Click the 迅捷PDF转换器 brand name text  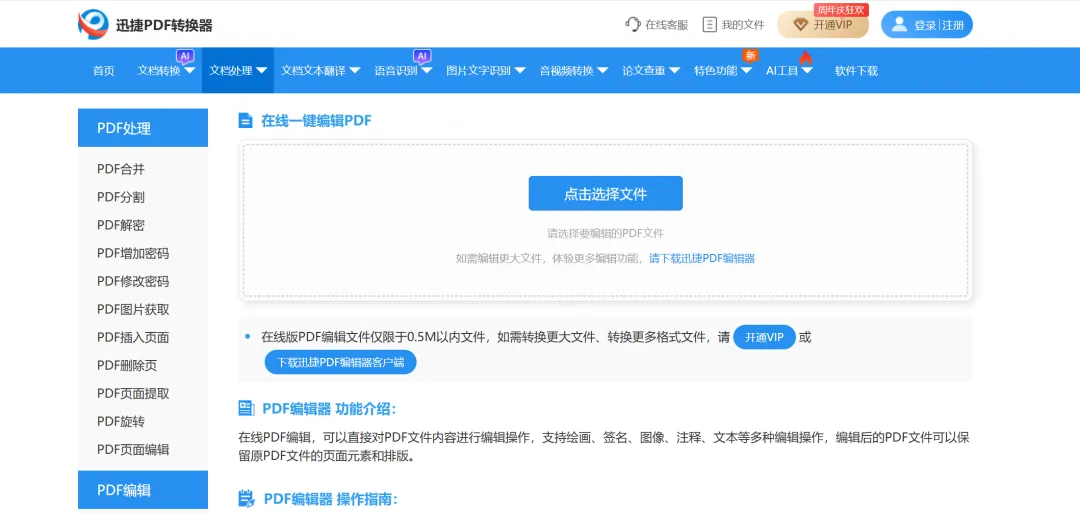click(165, 25)
